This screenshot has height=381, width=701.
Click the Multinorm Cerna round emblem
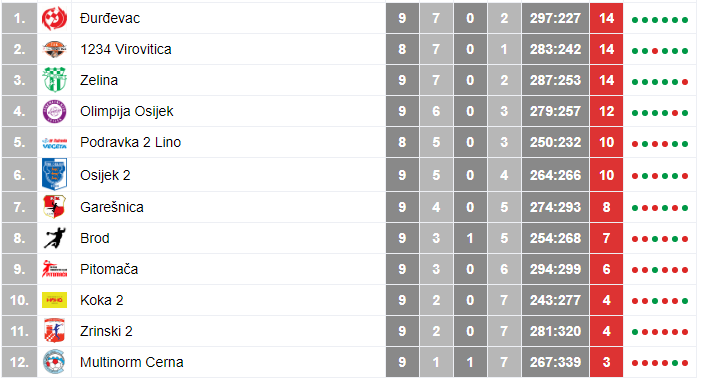(x=54, y=362)
